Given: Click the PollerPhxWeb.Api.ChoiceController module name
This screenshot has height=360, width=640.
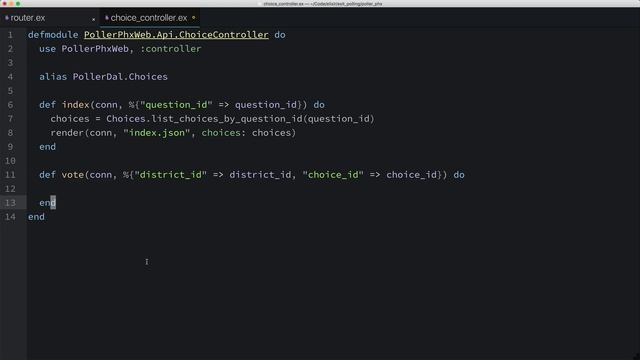Looking at the screenshot, I should coord(176,35).
